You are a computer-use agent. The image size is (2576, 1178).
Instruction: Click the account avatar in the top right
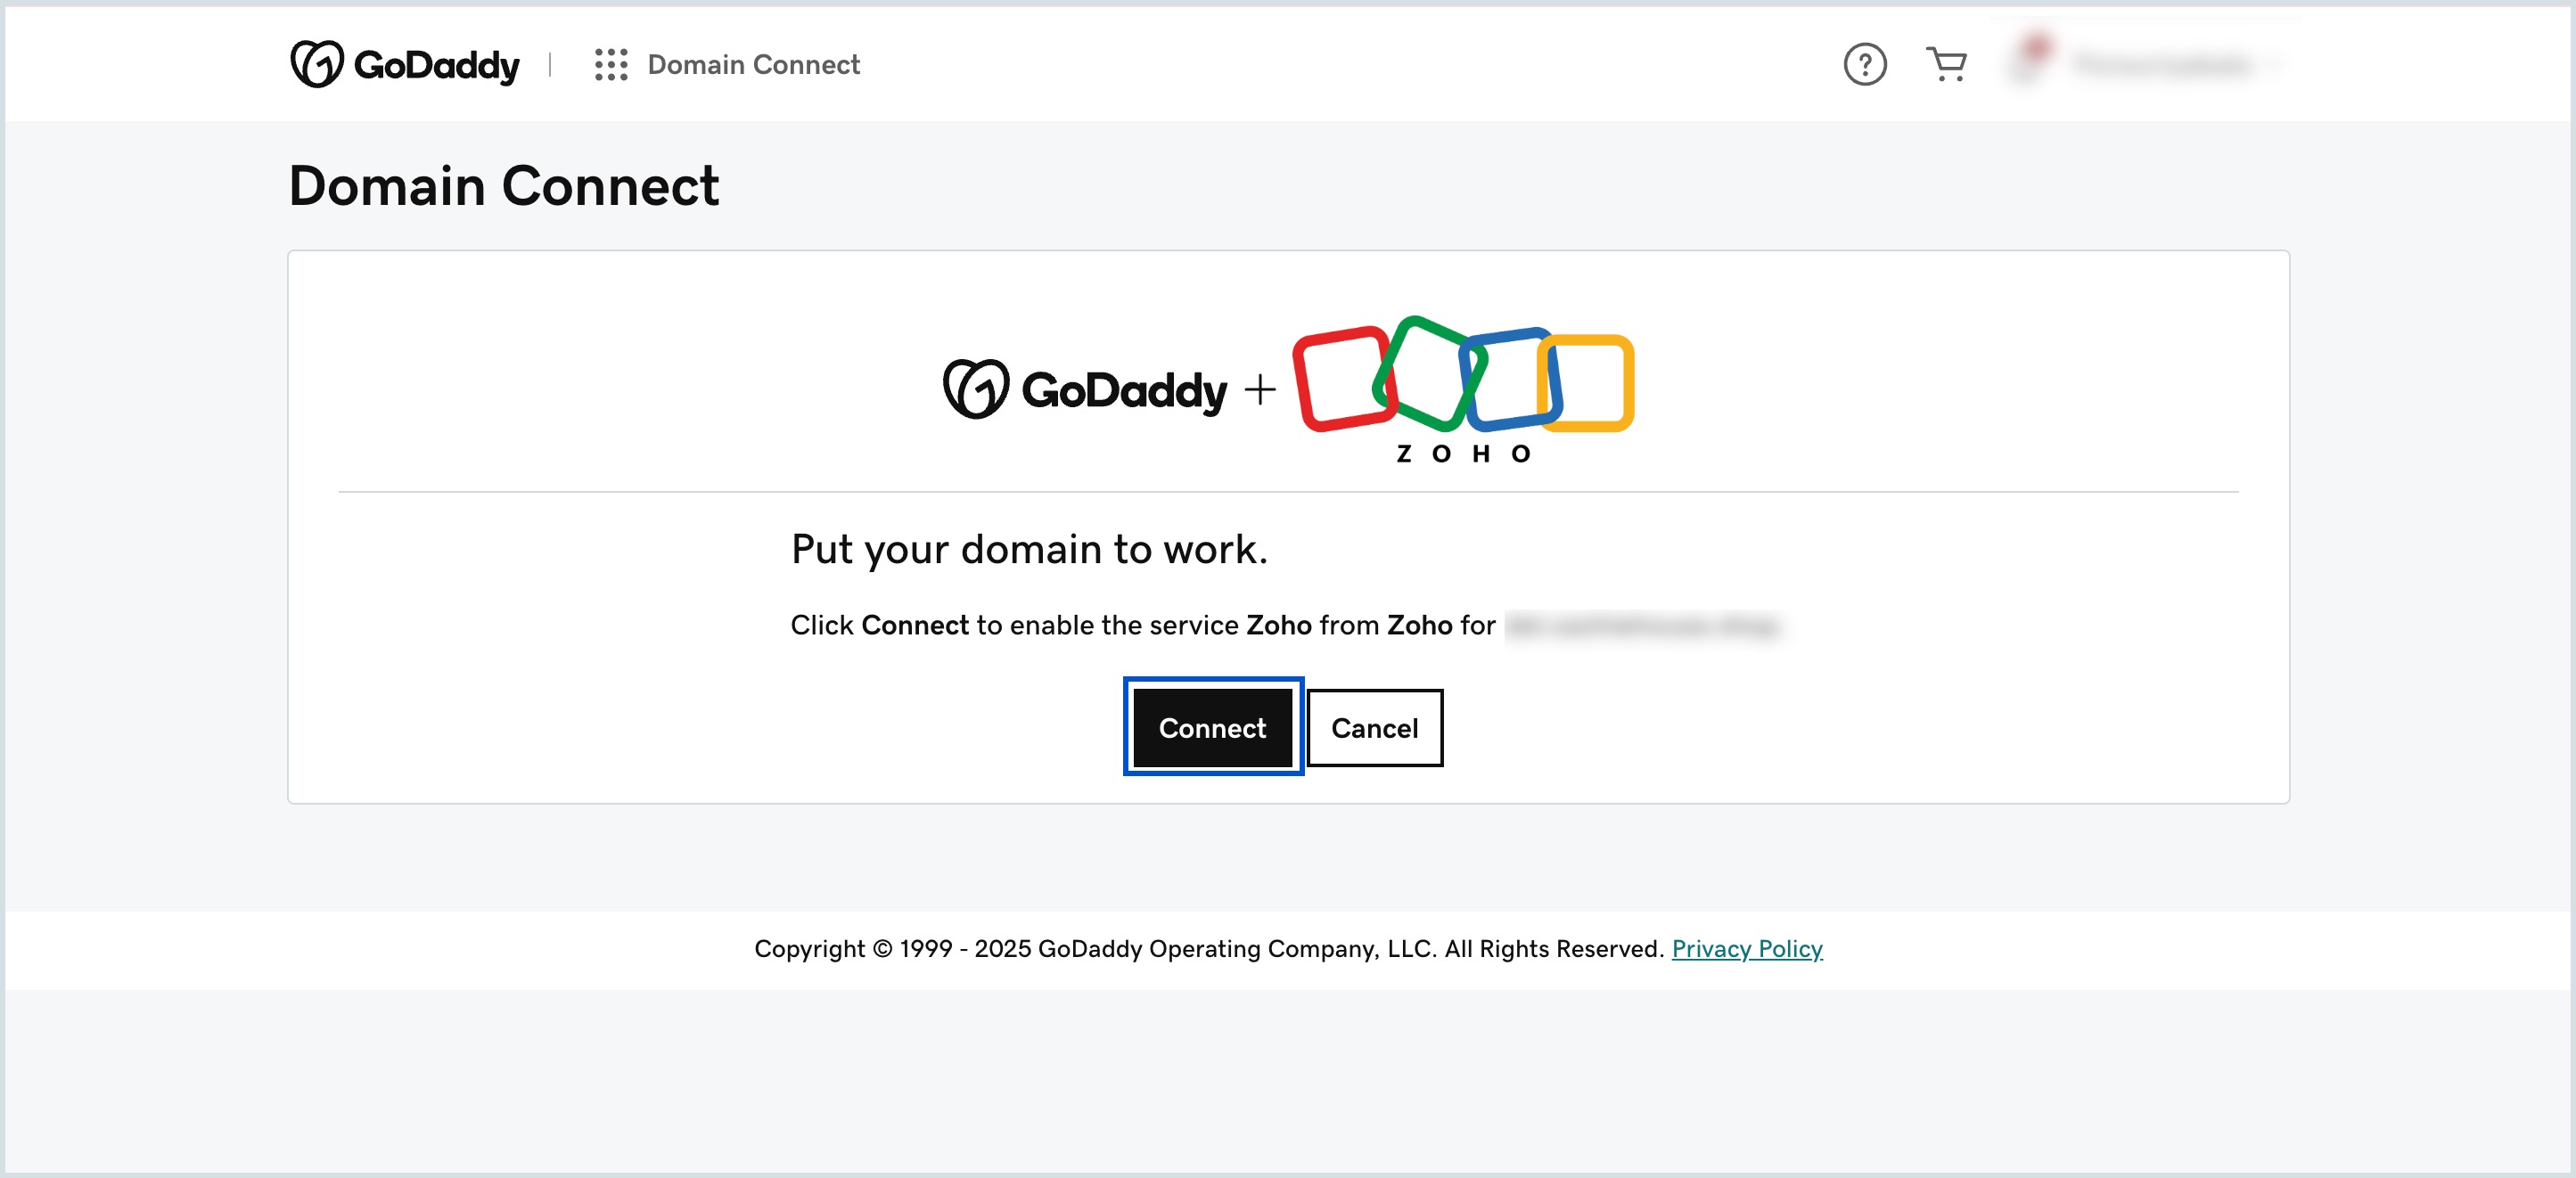(x=2035, y=63)
